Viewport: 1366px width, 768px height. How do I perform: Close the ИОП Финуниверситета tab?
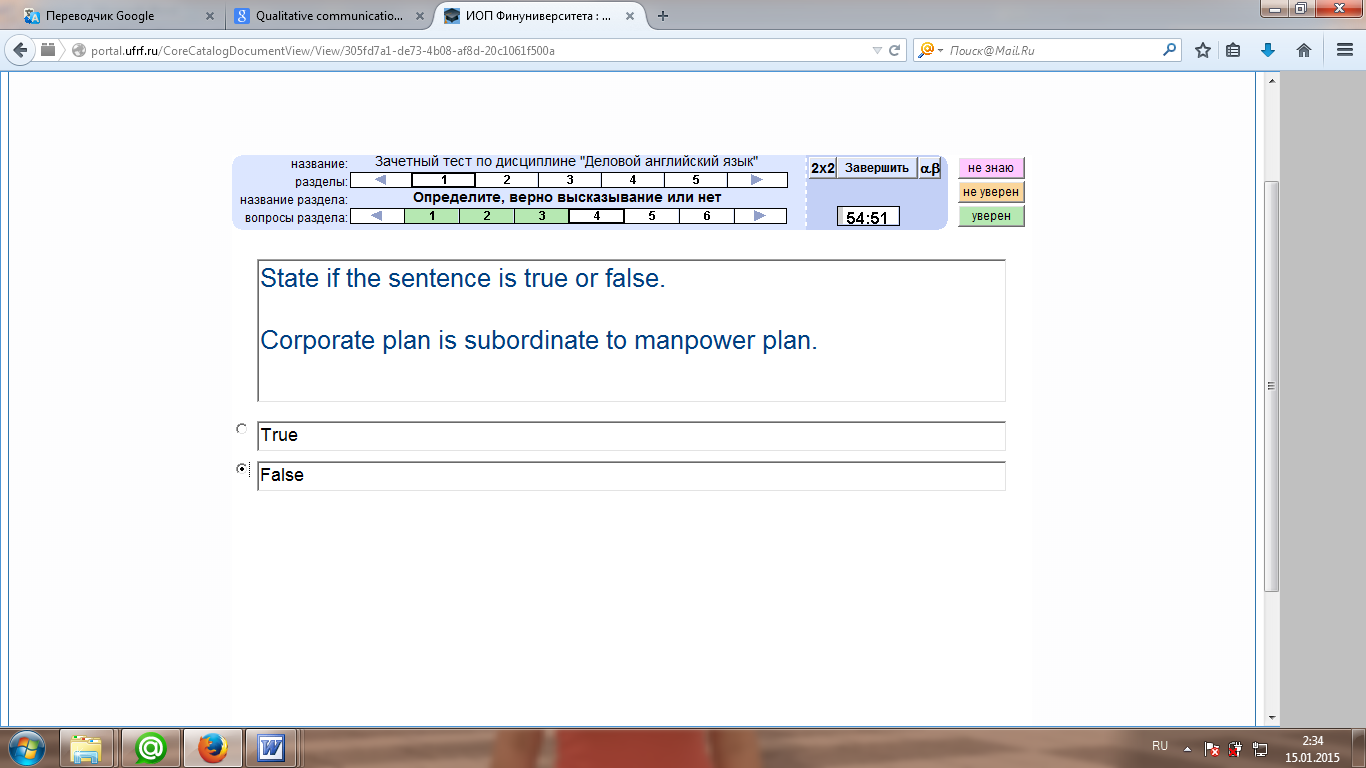pyautogui.click(x=632, y=16)
